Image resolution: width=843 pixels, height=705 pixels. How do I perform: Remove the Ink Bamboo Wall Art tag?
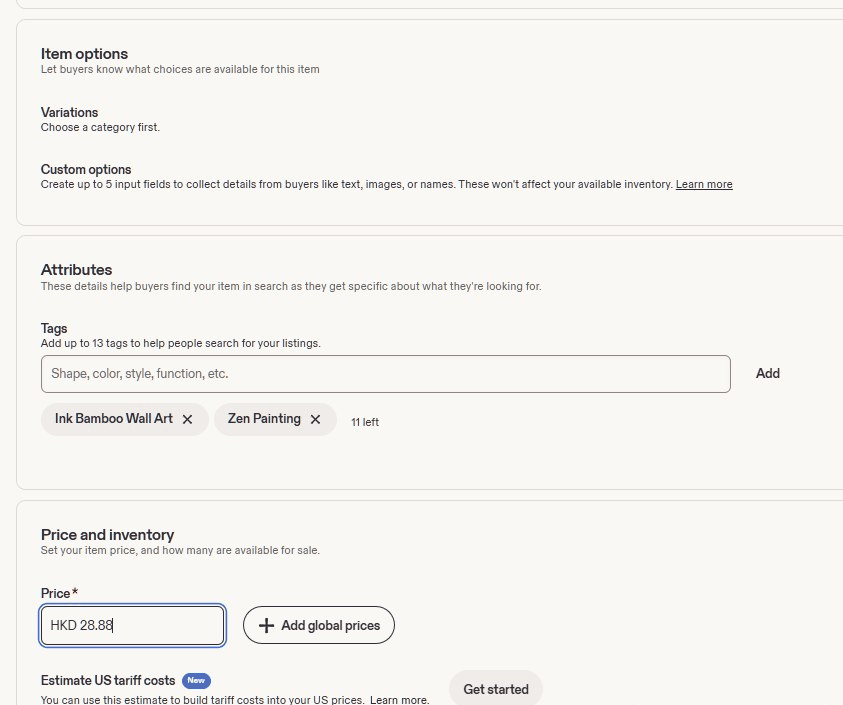click(187, 419)
